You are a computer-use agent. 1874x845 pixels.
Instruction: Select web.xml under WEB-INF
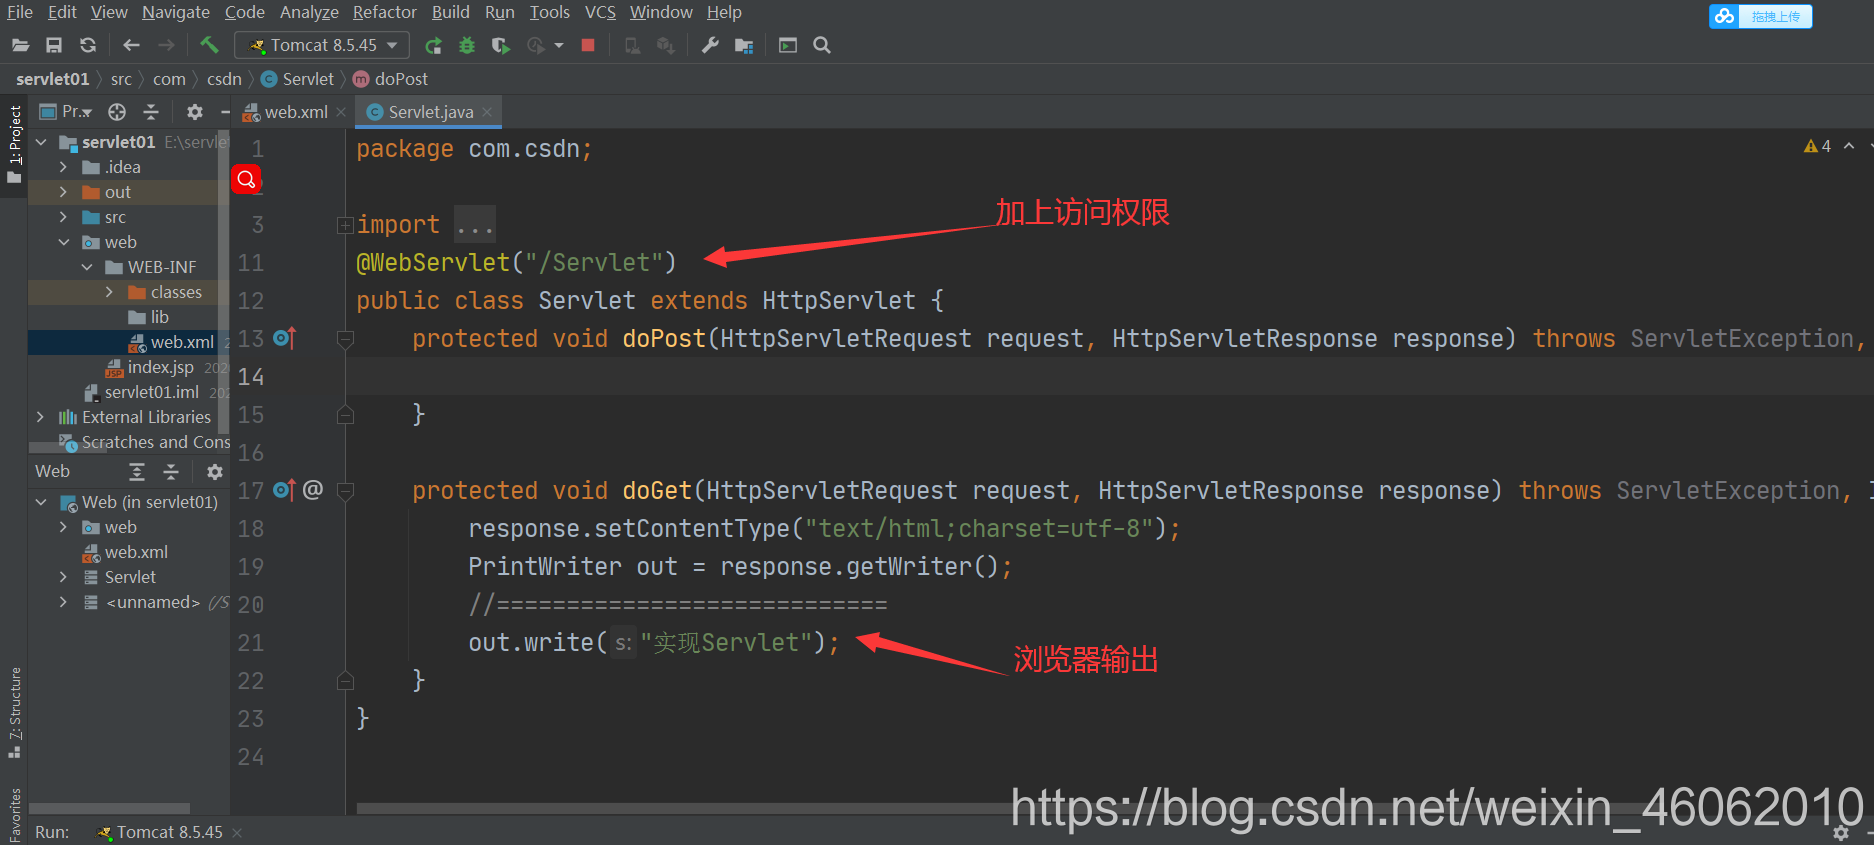click(171, 342)
